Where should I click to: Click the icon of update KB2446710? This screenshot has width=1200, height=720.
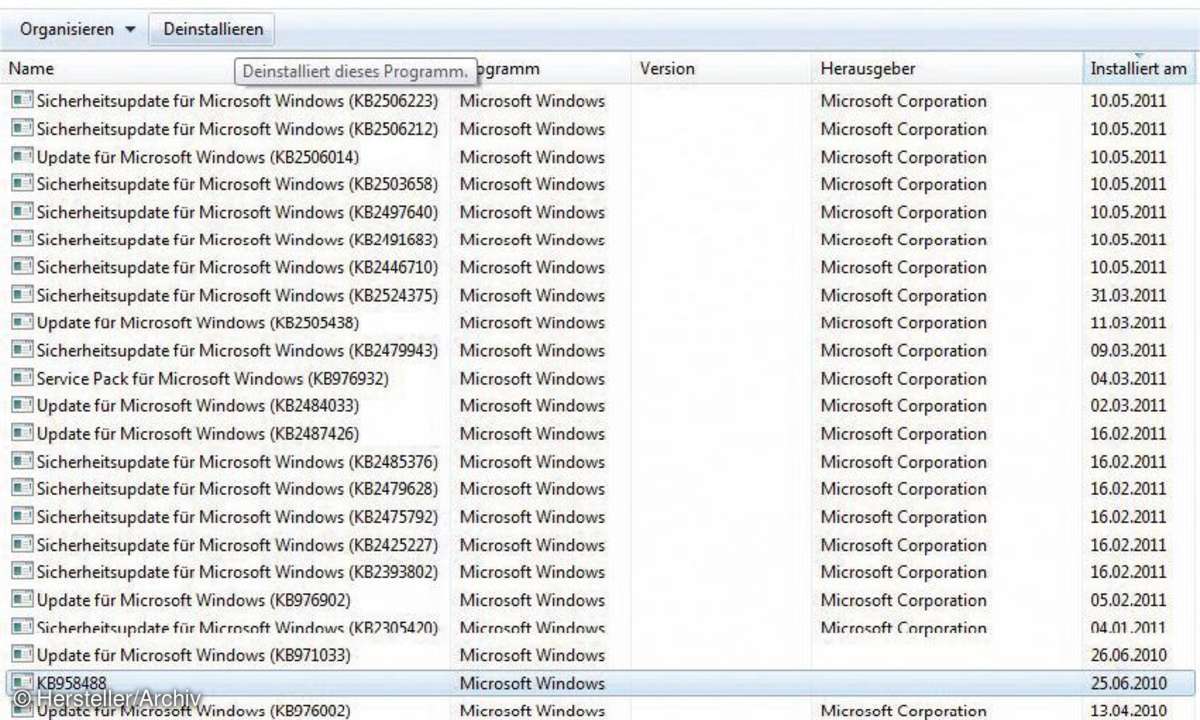point(22,267)
